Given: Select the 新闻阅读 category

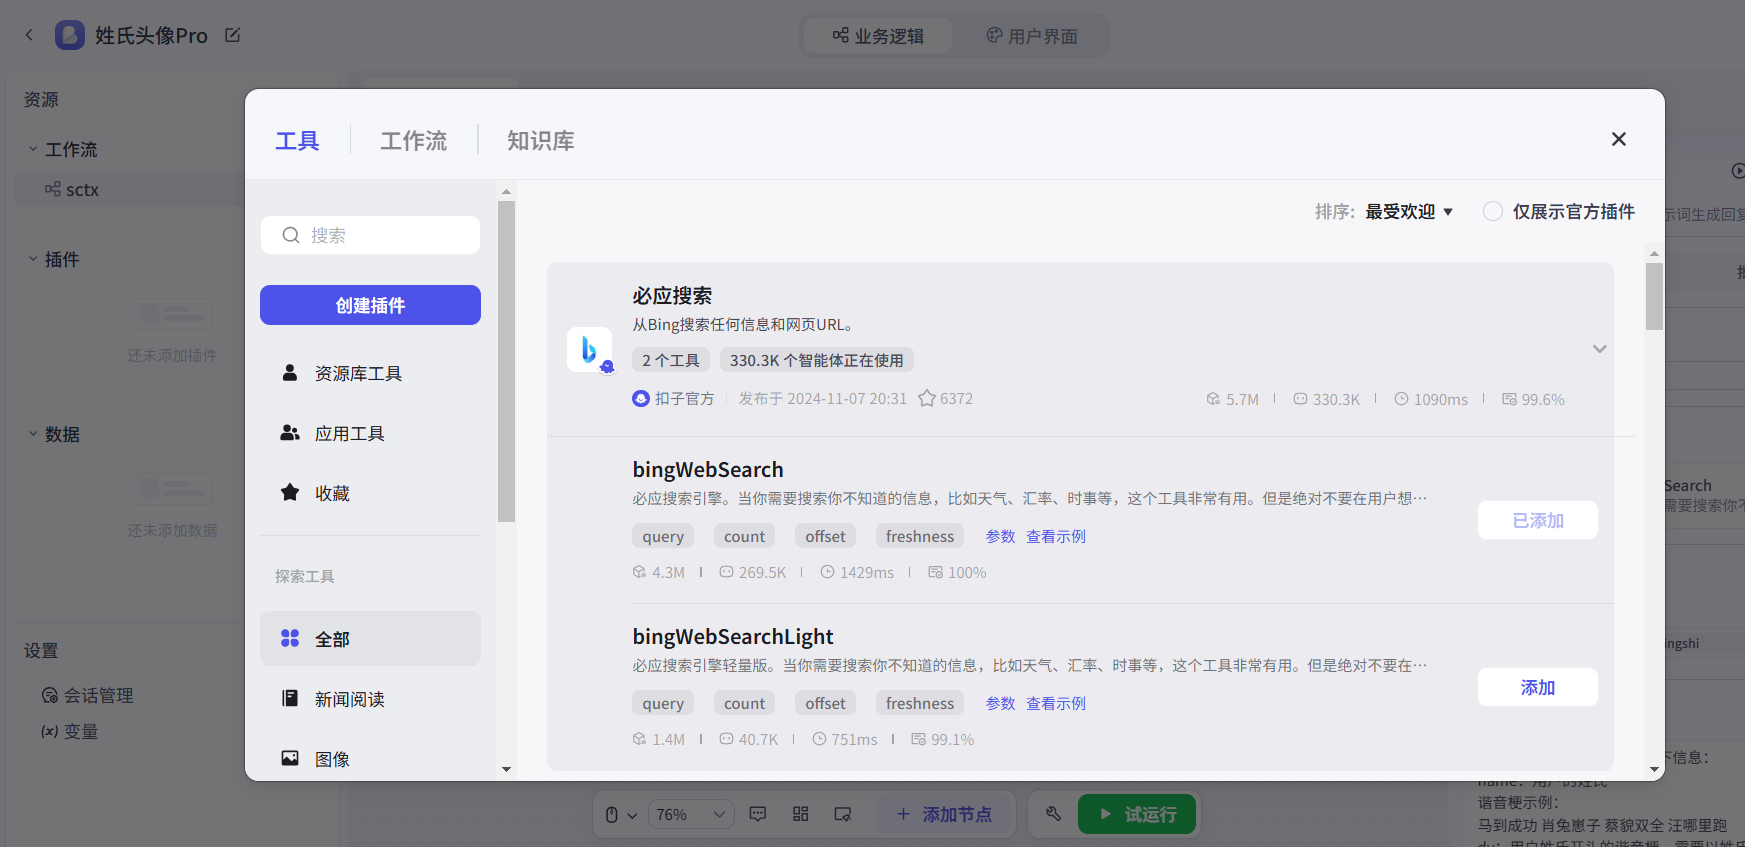Looking at the screenshot, I should (370, 699).
